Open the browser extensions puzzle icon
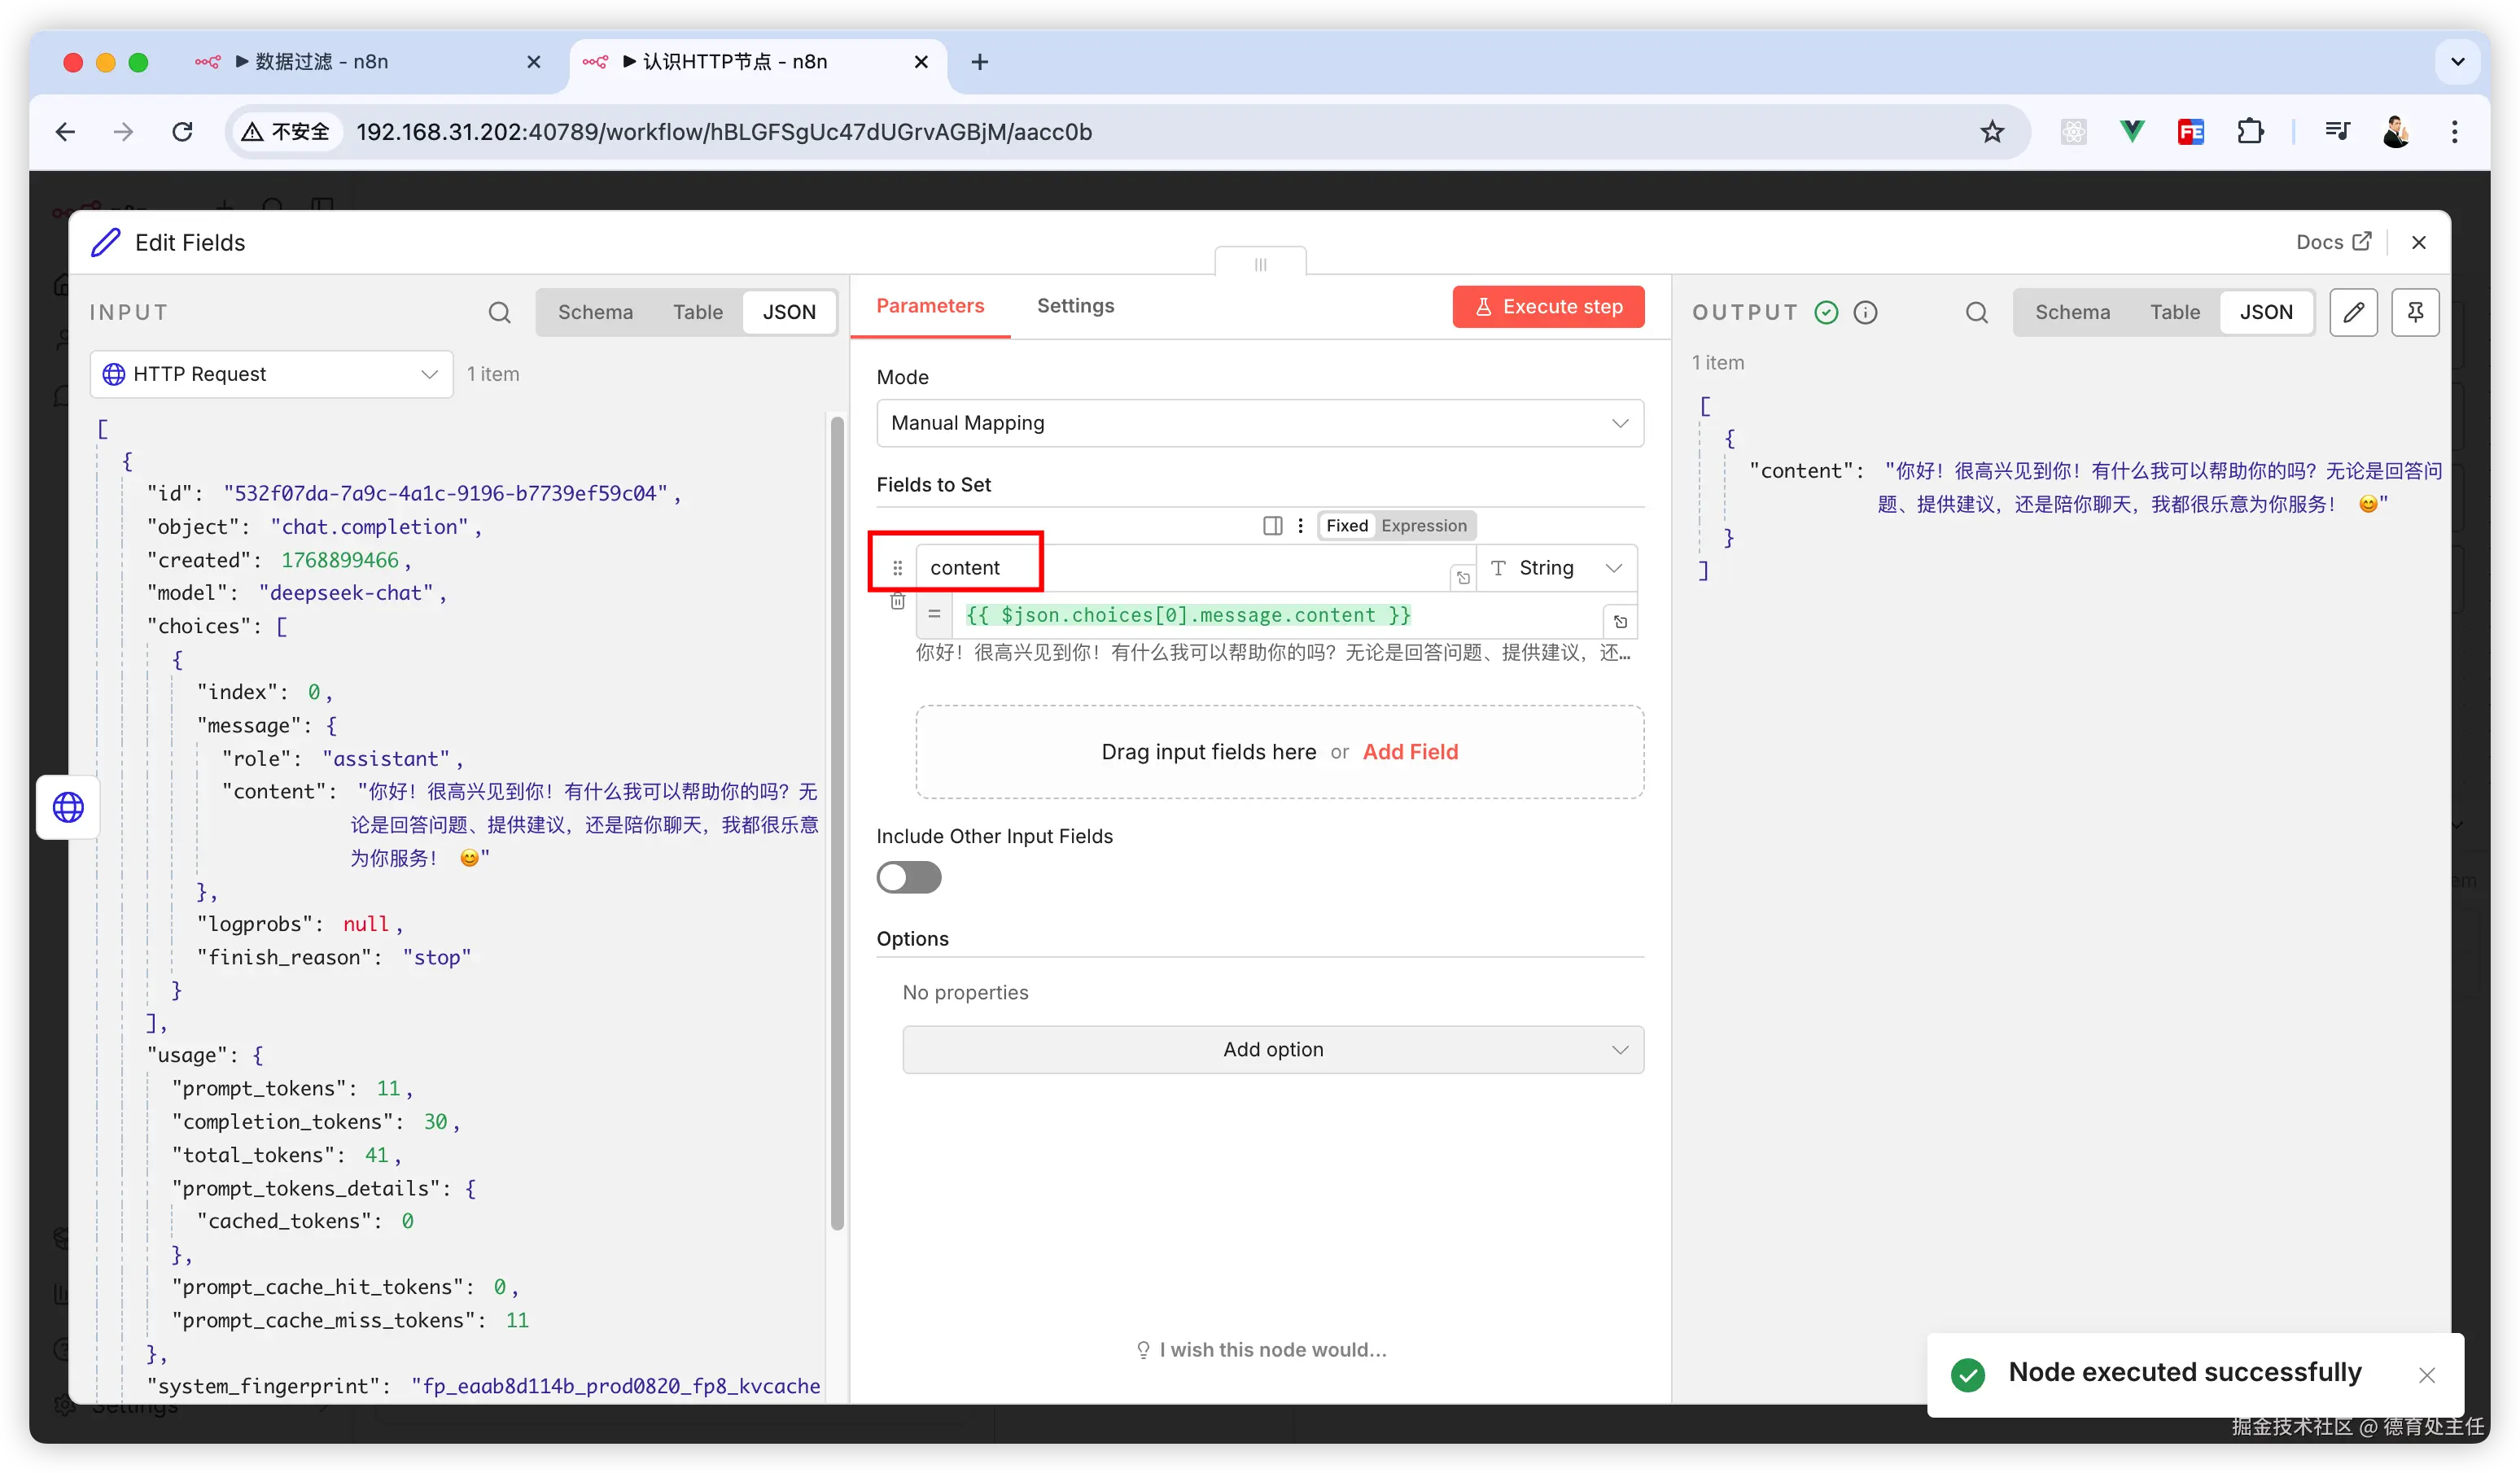The height and width of the screenshot is (1473, 2520). pos(2250,132)
